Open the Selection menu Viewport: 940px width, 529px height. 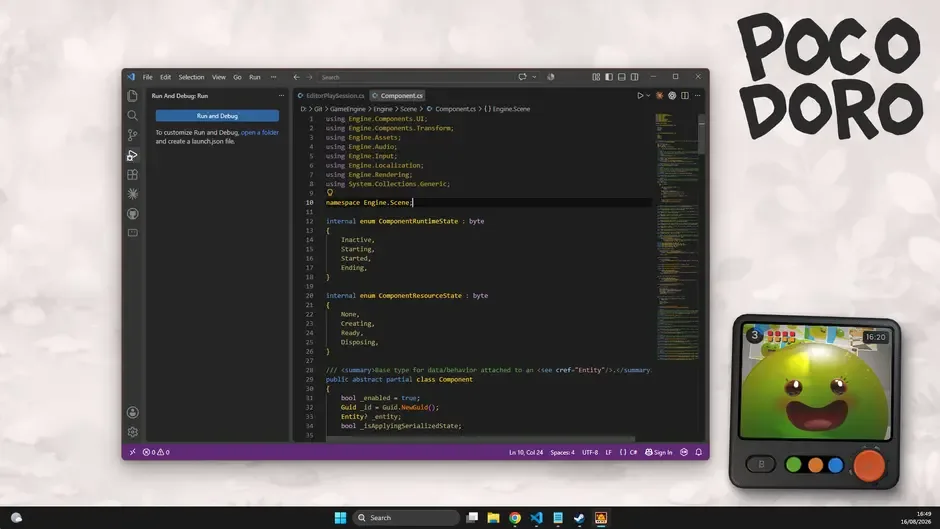point(191,77)
